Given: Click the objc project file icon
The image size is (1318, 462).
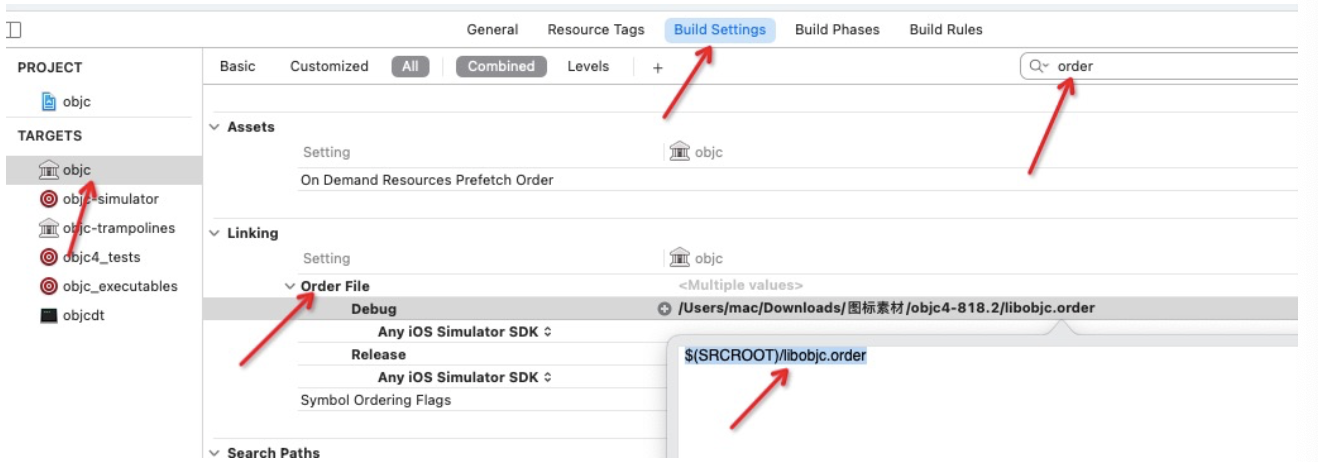Looking at the screenshot, I should tap(49, 101).
